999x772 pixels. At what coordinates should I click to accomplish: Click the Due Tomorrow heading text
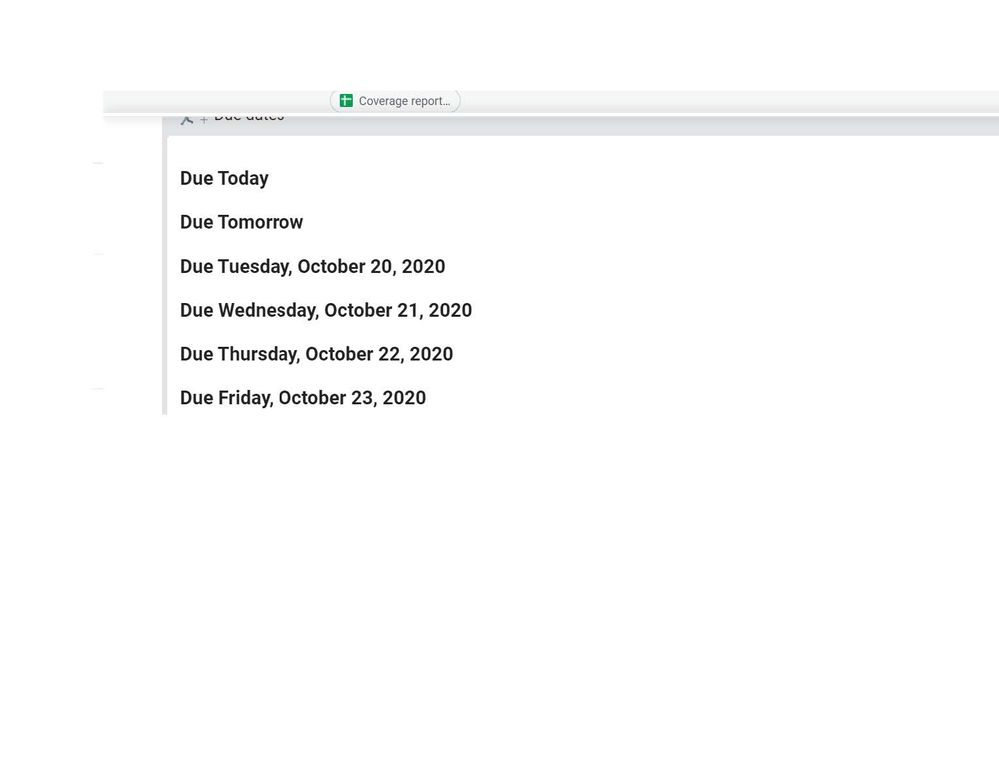click(x=241, y=222)
